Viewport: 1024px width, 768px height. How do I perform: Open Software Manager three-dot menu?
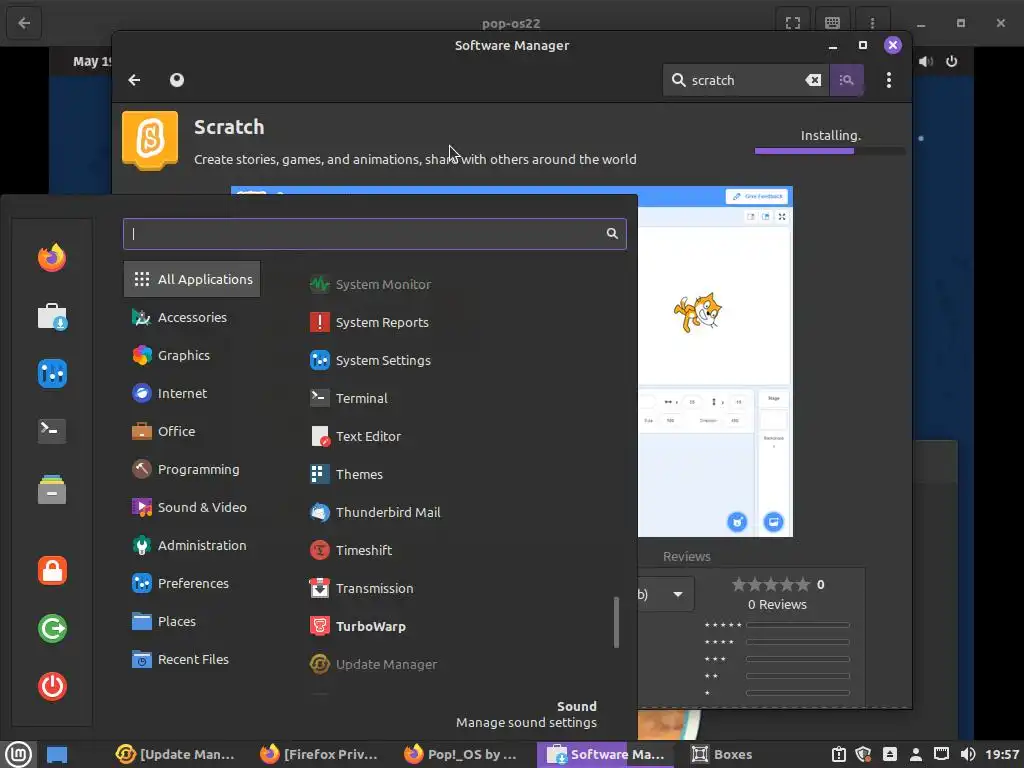[x=888, y=80]
